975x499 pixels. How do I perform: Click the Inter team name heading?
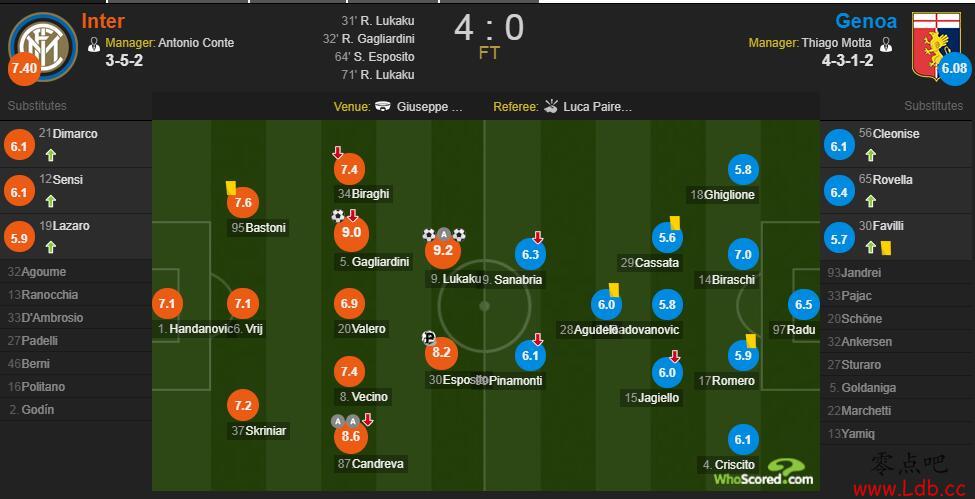click(103, 21)
